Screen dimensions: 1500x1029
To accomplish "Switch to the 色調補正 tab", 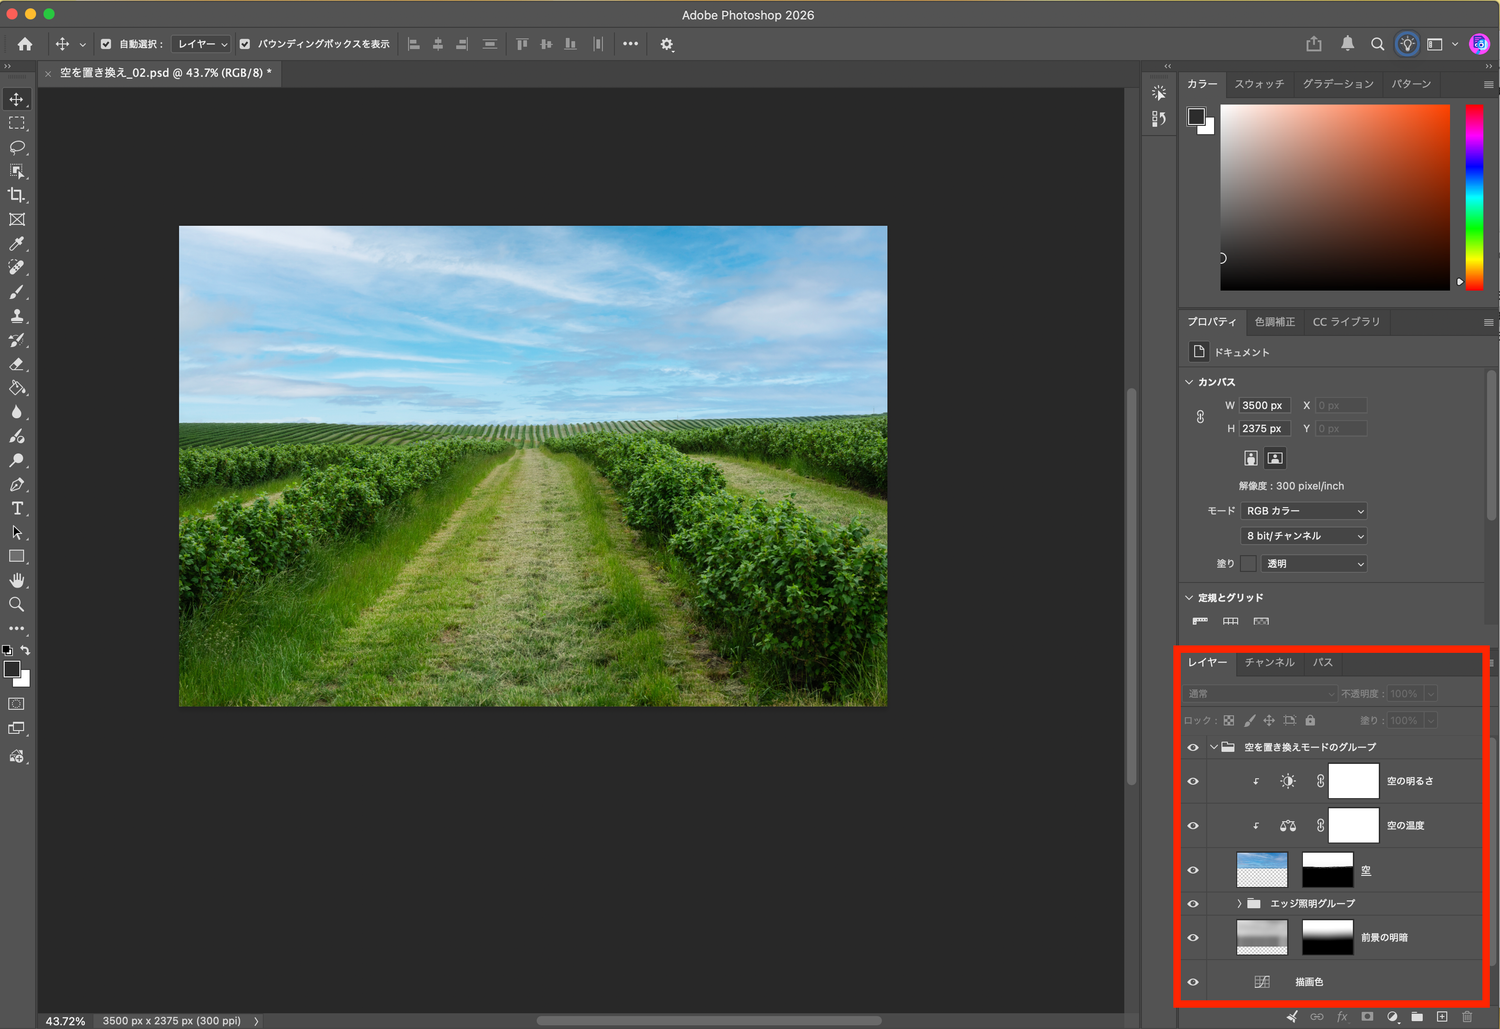I will (1275, 322).
